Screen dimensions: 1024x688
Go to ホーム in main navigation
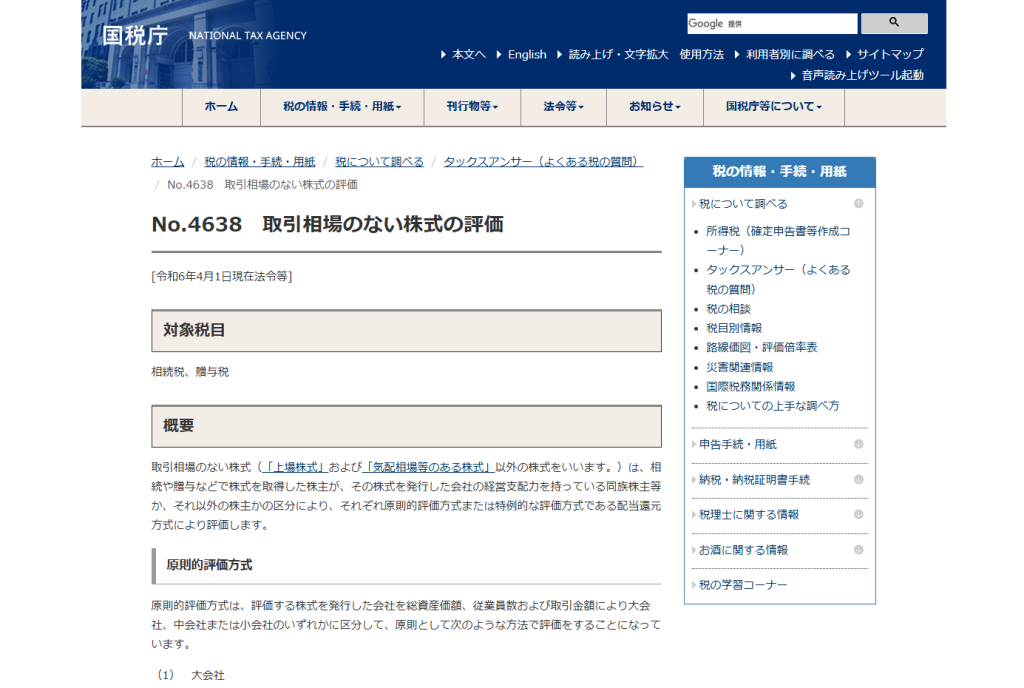(221, 107)
